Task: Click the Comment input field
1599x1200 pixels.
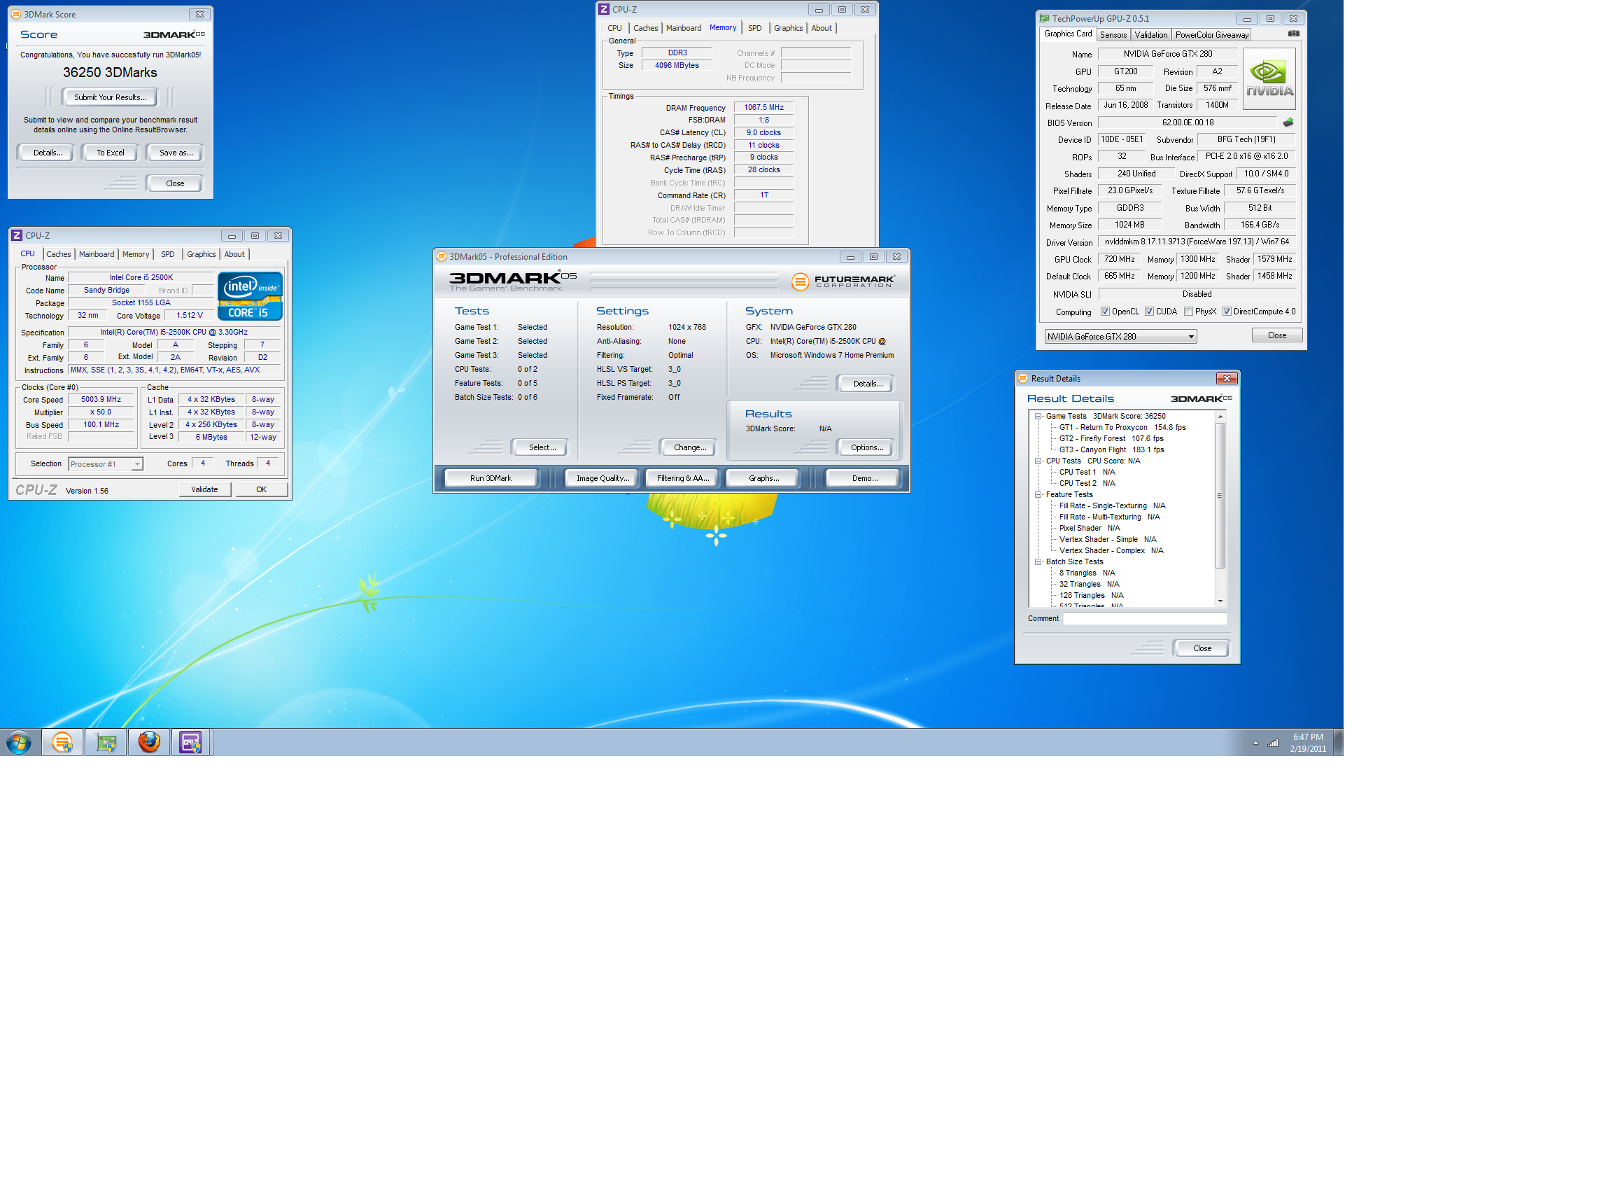Action: click(x=1144, y=619)
